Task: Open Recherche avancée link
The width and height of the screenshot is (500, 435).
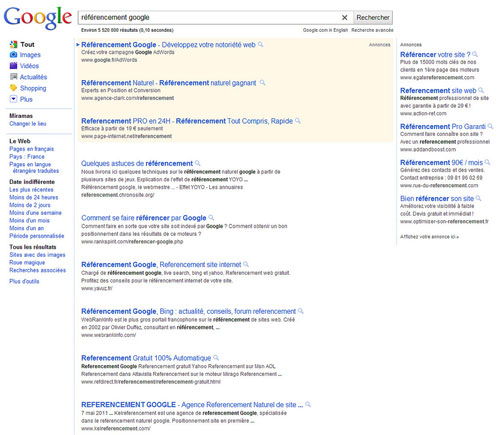Action: (x=372, y=30)
